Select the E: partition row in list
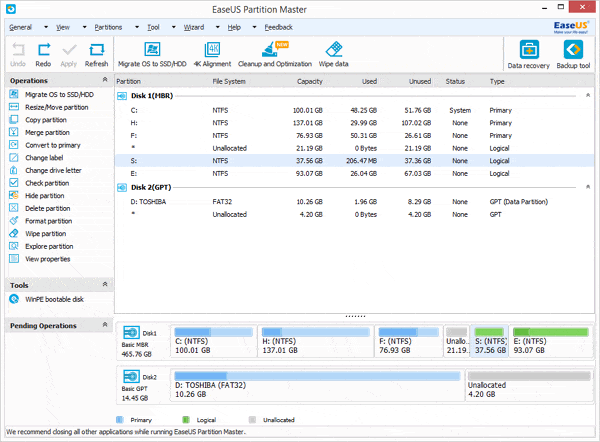600x442 pixels. pos(354,173)
